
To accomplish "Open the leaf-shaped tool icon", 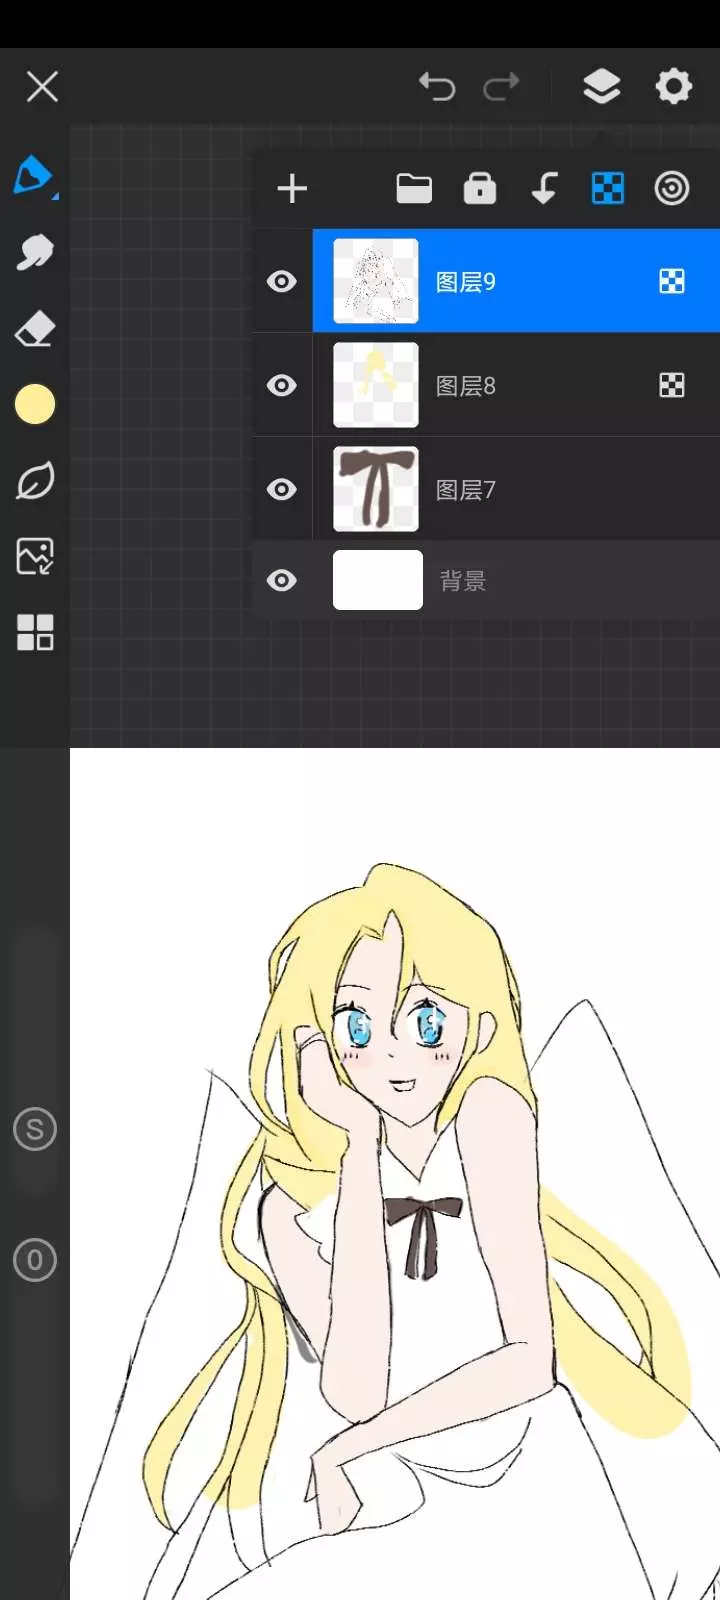I will (35, 481).
